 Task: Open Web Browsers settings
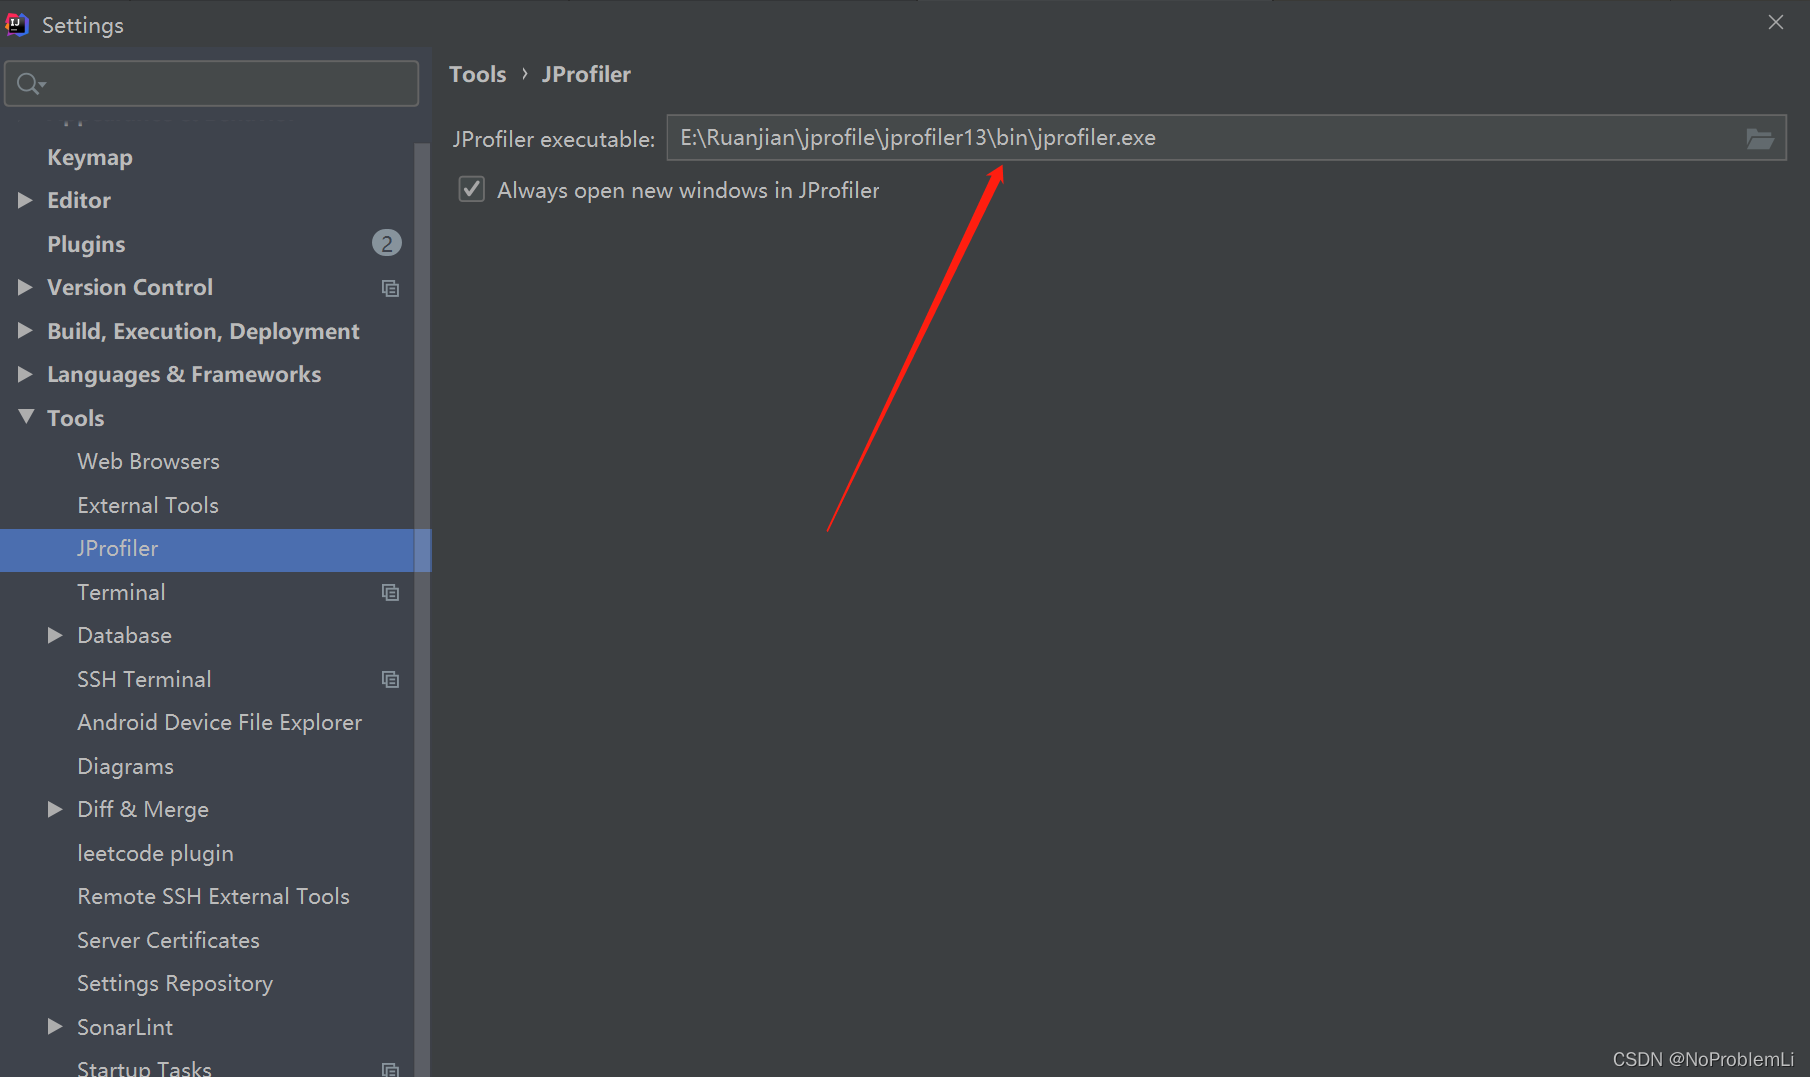[148, 462]
